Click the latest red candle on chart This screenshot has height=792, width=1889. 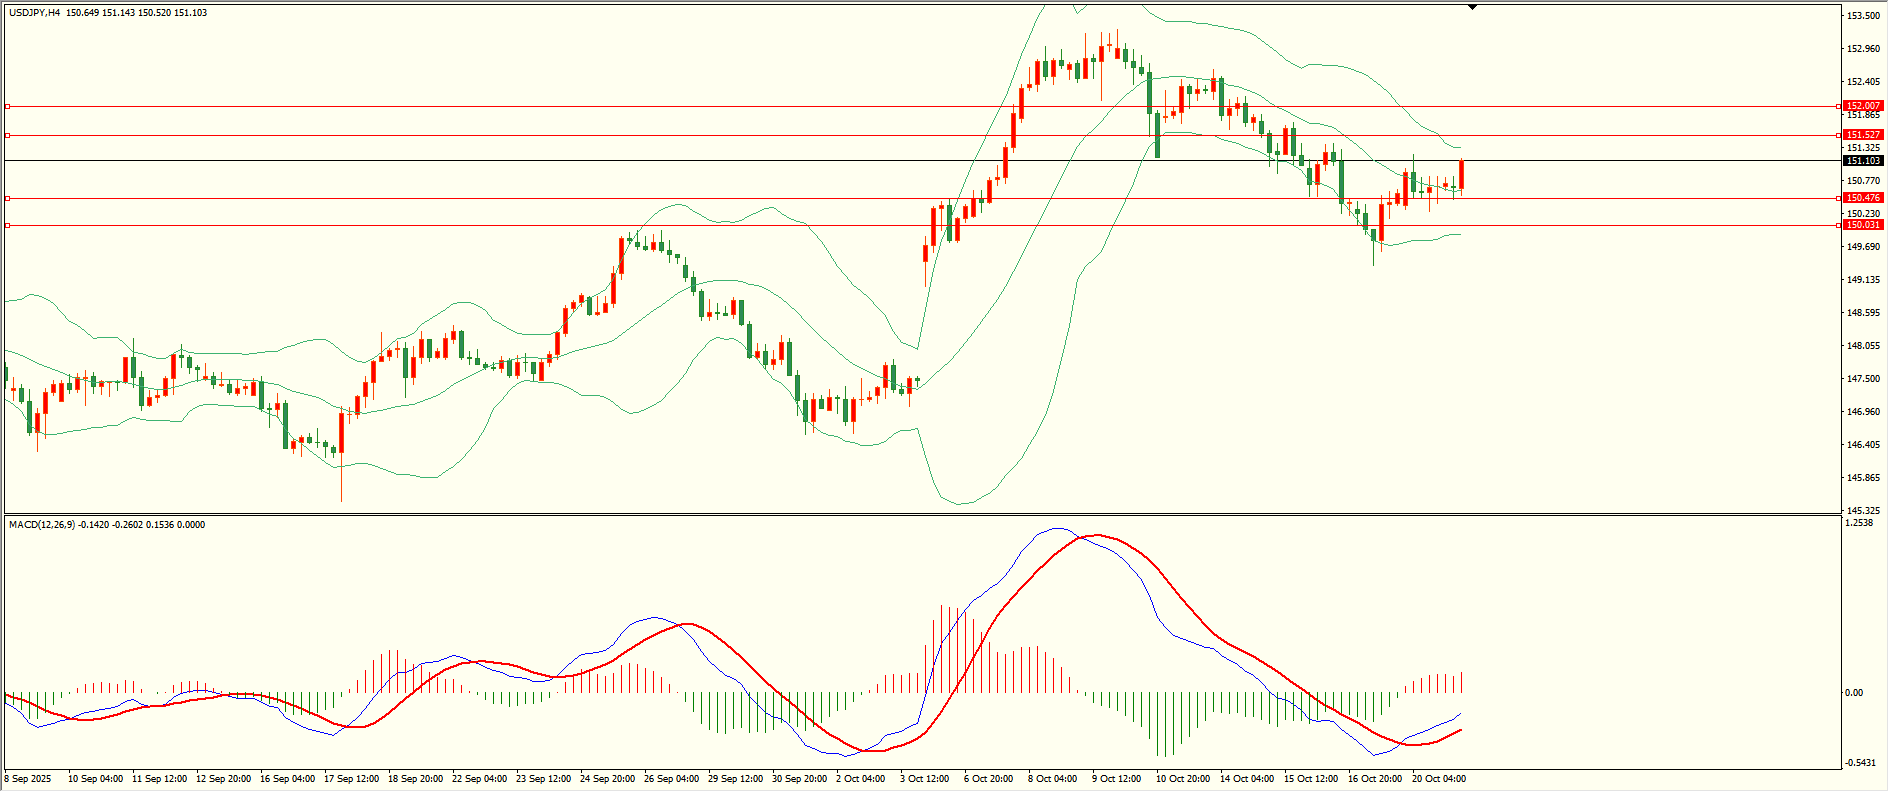point(1461,175)
